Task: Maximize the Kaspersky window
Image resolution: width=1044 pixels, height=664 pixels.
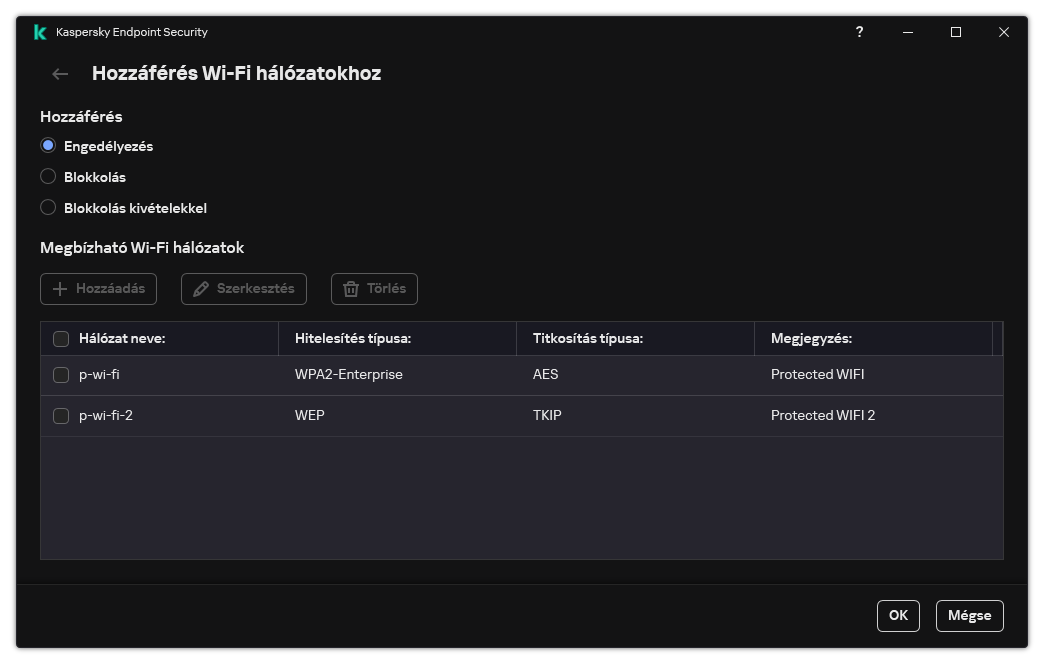Action: click(956, 32)
